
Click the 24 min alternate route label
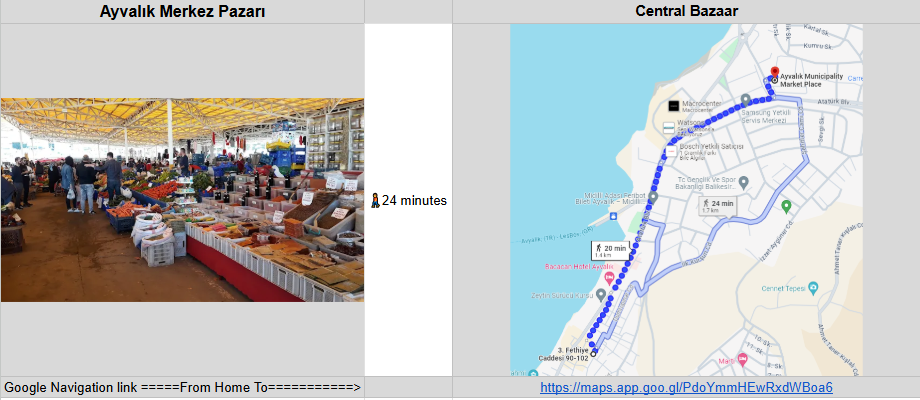pos(718,206)
